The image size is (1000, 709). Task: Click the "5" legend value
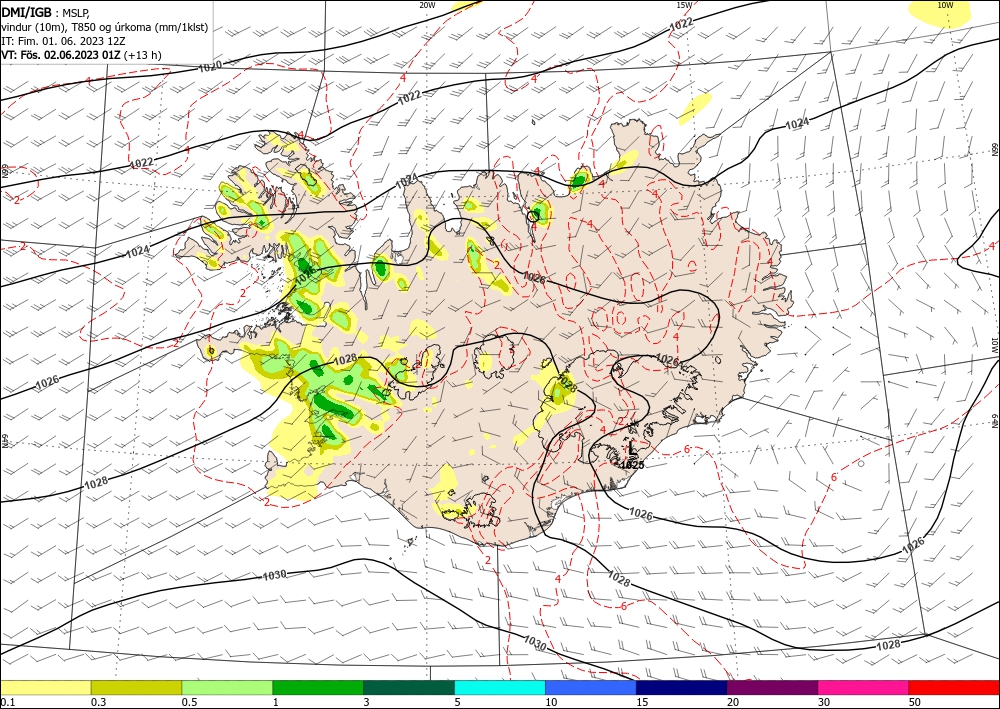(x=458, y=702)
